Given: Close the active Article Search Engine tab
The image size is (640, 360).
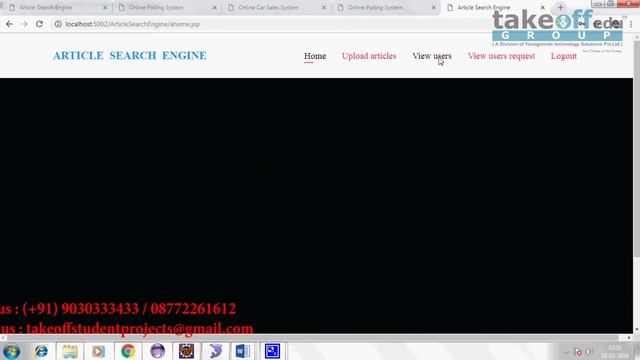Looking at the screenshot, I should 543,7.
